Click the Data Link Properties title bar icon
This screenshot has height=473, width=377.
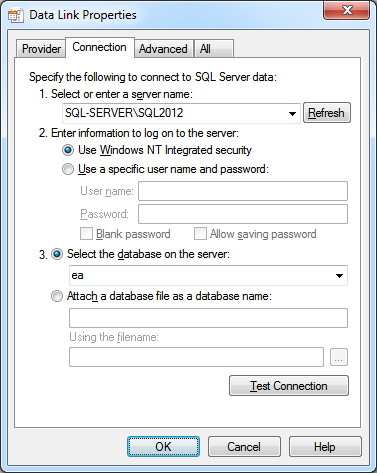tap(16, 15)
